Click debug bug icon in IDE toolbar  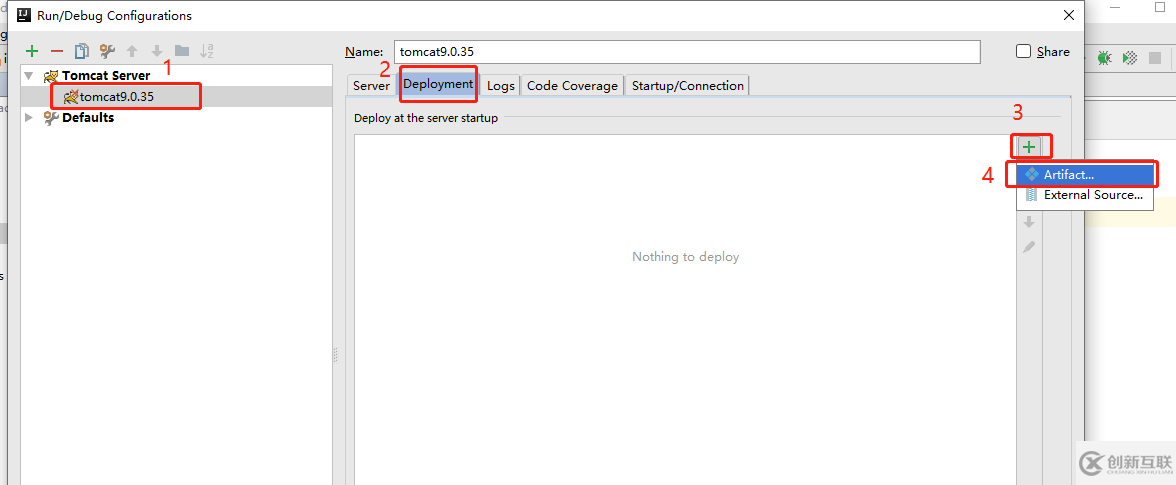coord(1104,58)
